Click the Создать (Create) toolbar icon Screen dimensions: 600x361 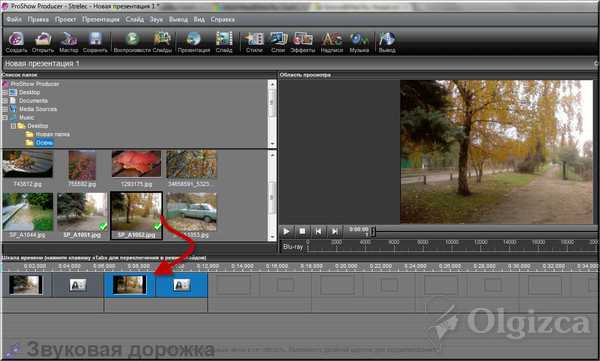point(16,42)
